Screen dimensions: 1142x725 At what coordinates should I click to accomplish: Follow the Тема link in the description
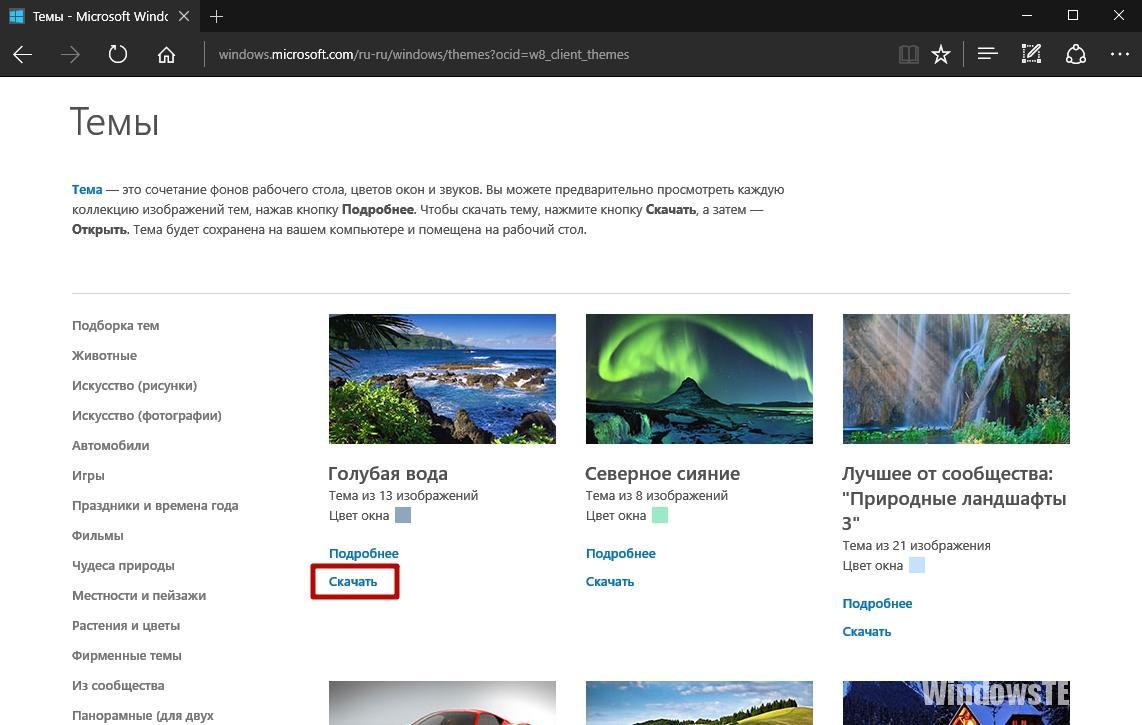point(87,189)
